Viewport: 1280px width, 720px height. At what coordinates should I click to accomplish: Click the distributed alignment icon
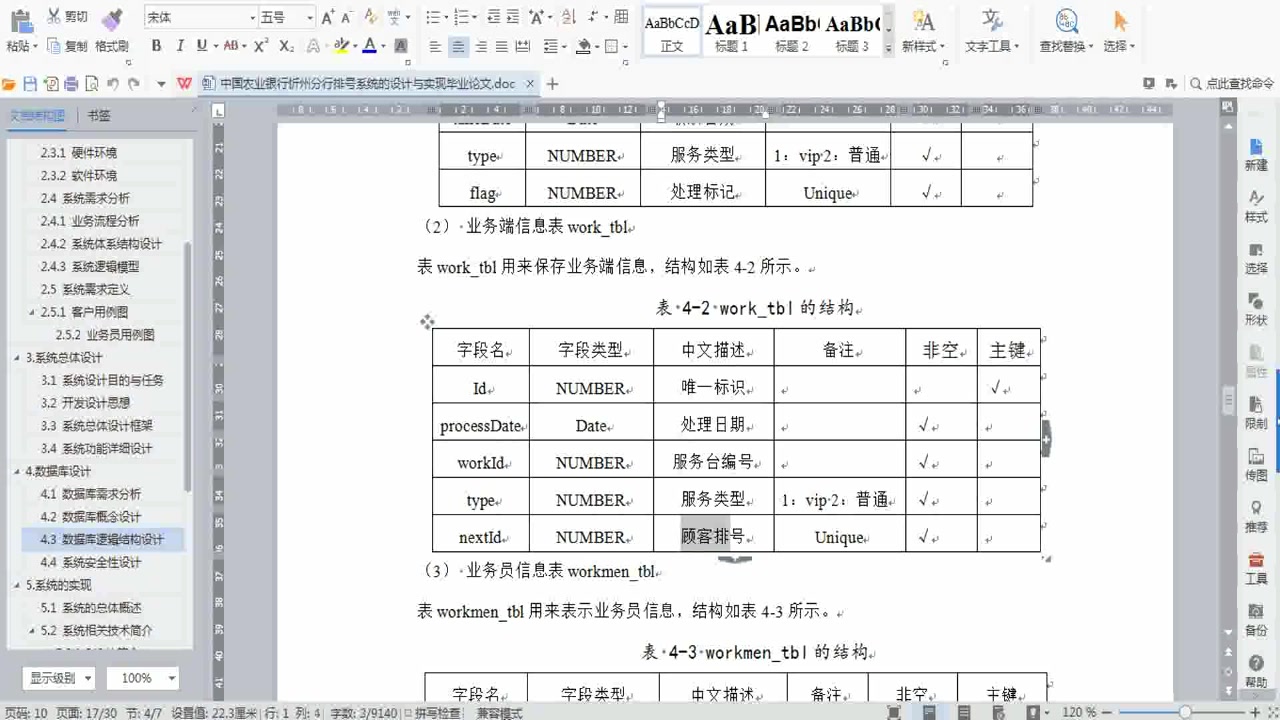click(x=524, y=46)
